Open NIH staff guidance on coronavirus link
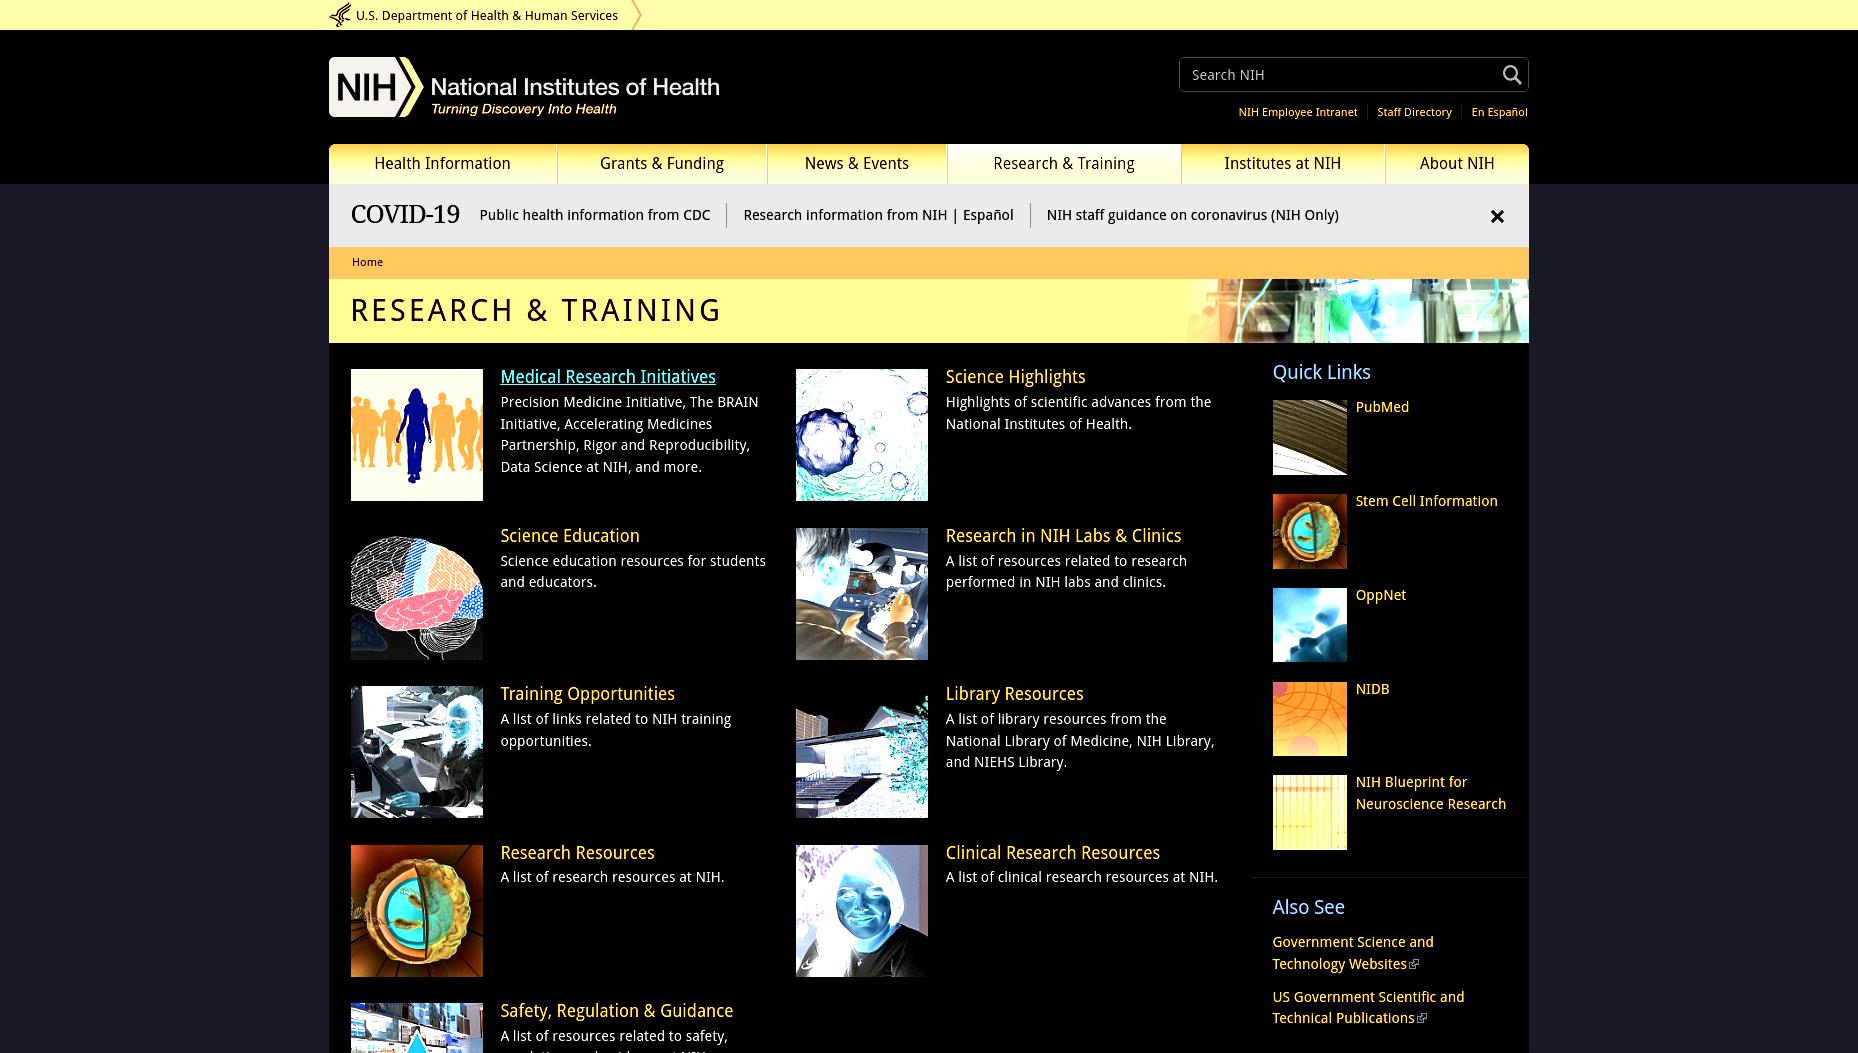 point(1192,215)
